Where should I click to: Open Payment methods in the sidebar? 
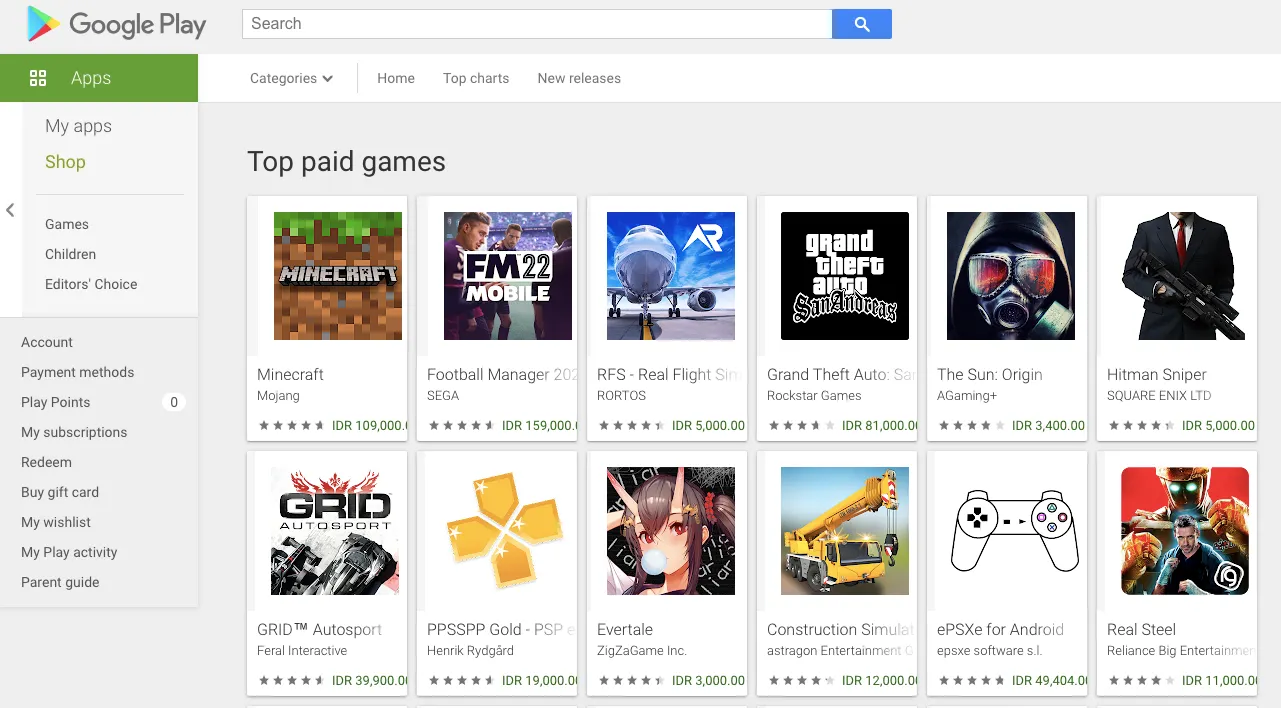tap(77, 372)
